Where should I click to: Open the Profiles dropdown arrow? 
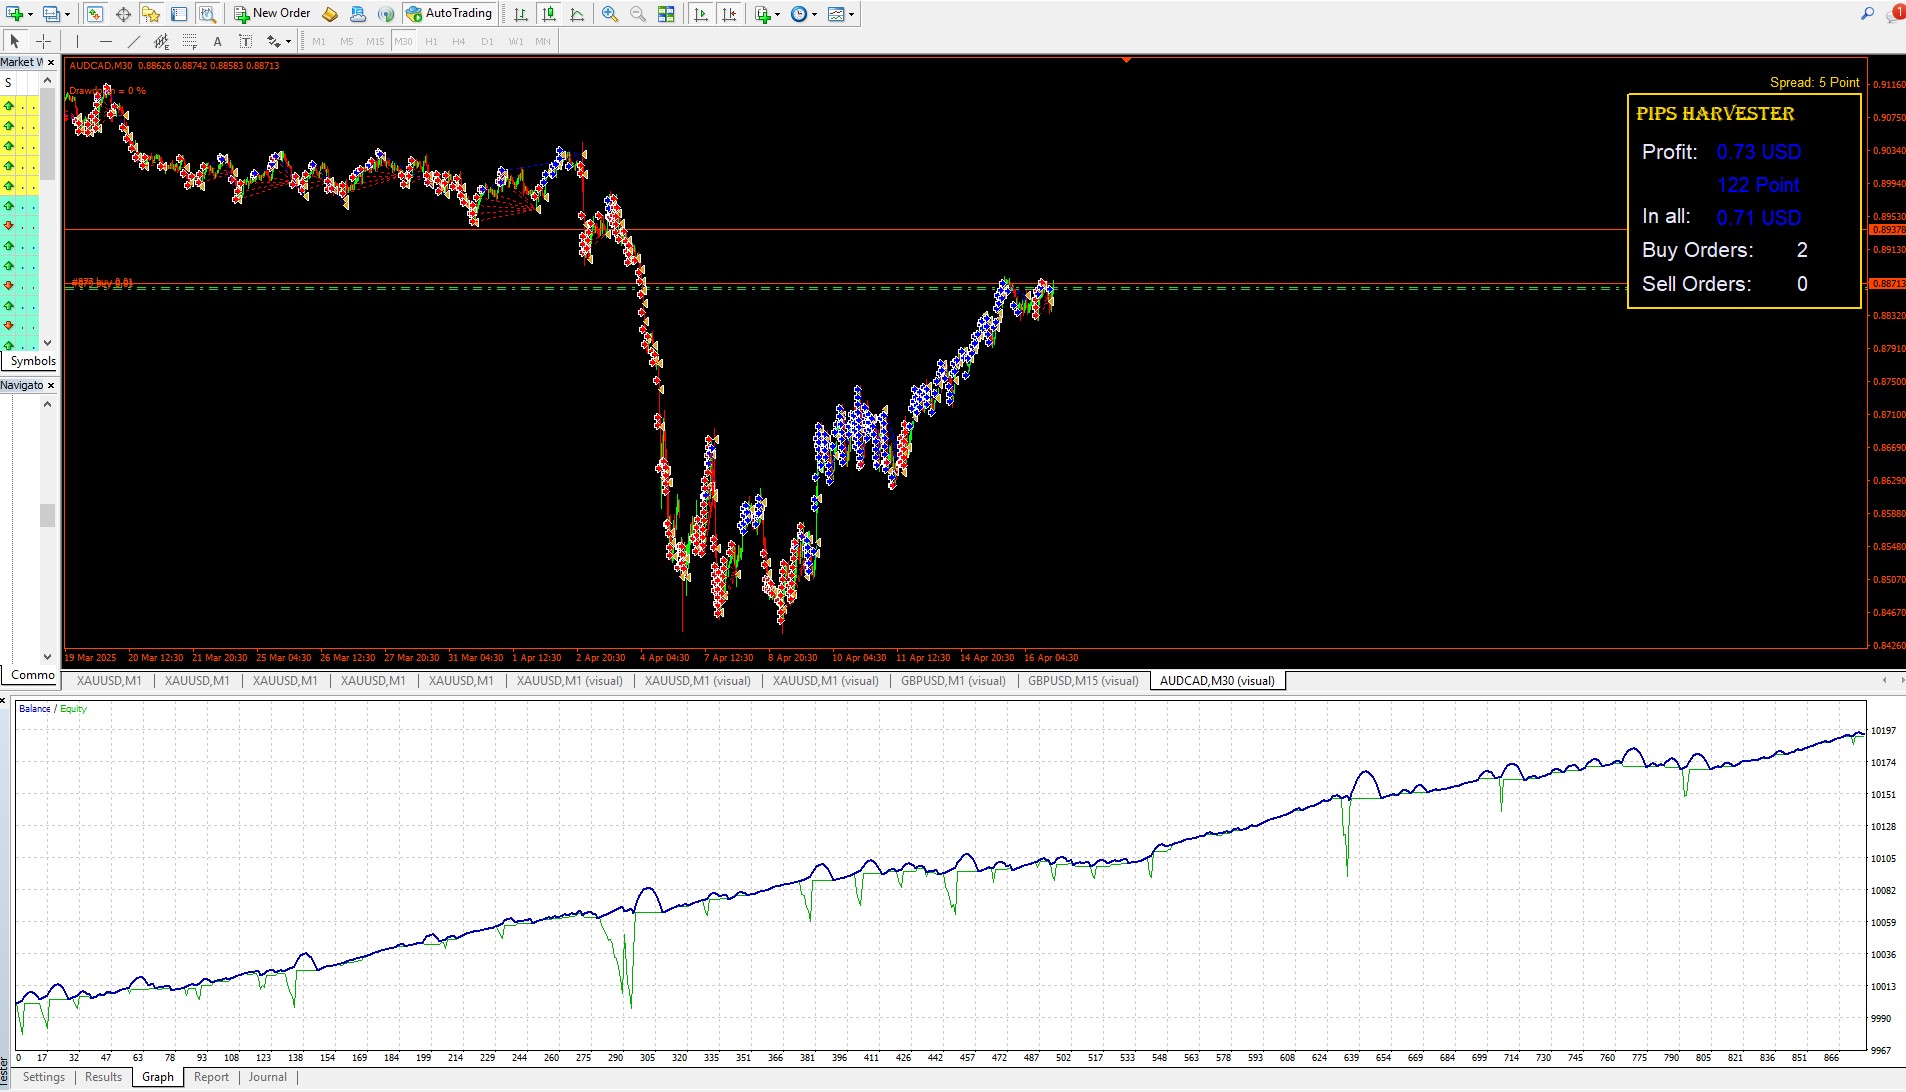click(67, 14)
